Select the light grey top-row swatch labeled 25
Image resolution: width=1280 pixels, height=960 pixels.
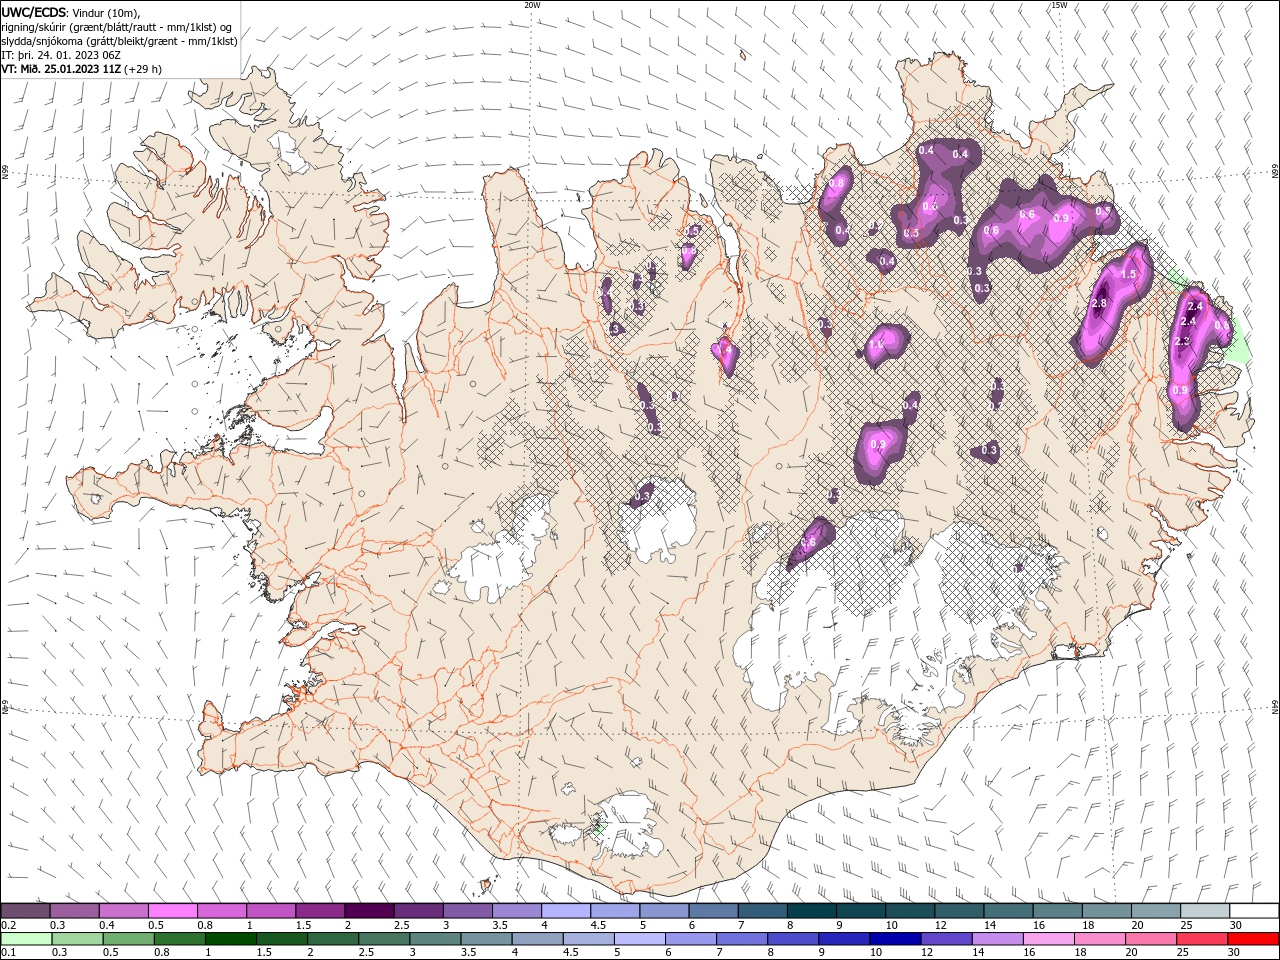pos(1204,911)
